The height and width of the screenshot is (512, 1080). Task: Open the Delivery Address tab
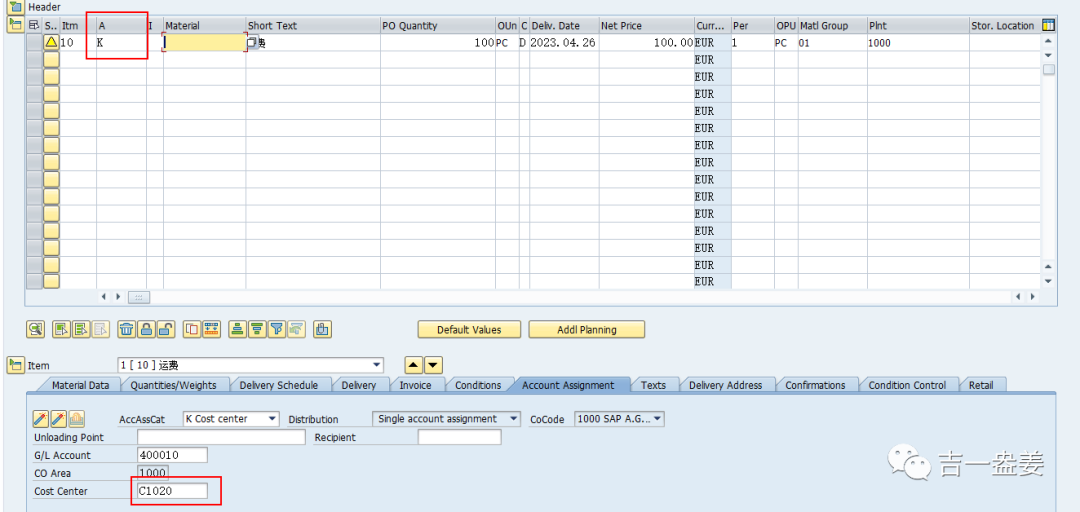click(725, 385)
